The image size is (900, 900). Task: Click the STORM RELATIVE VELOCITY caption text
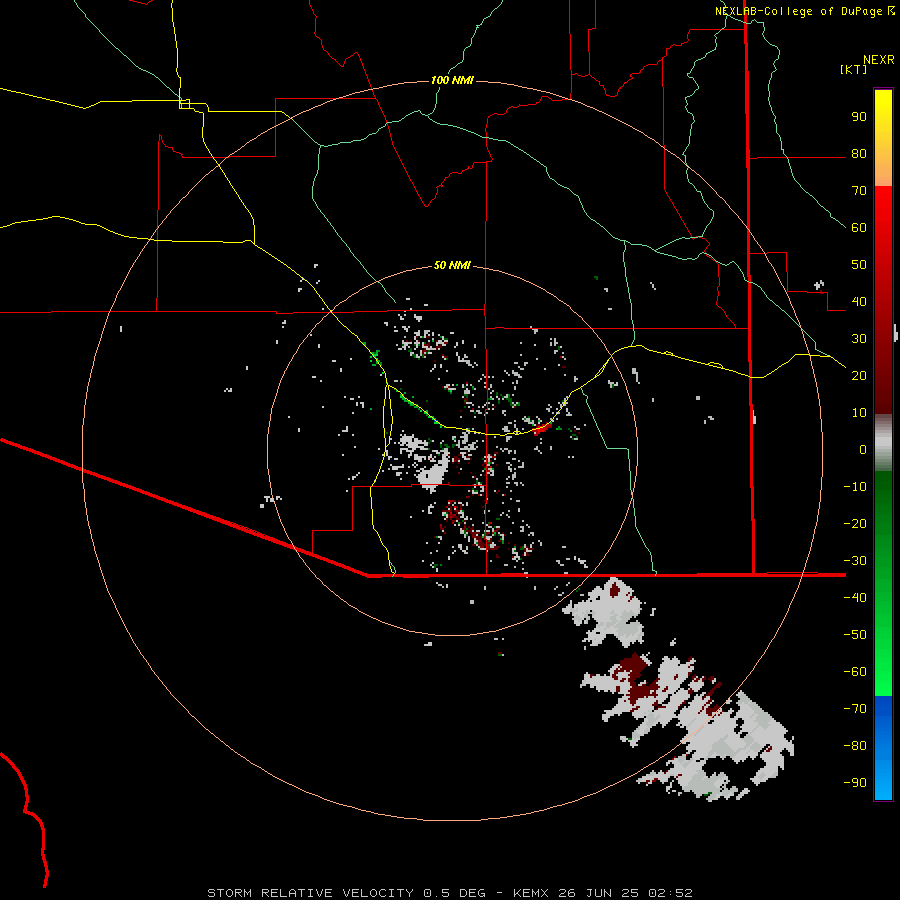pos(310,893)
